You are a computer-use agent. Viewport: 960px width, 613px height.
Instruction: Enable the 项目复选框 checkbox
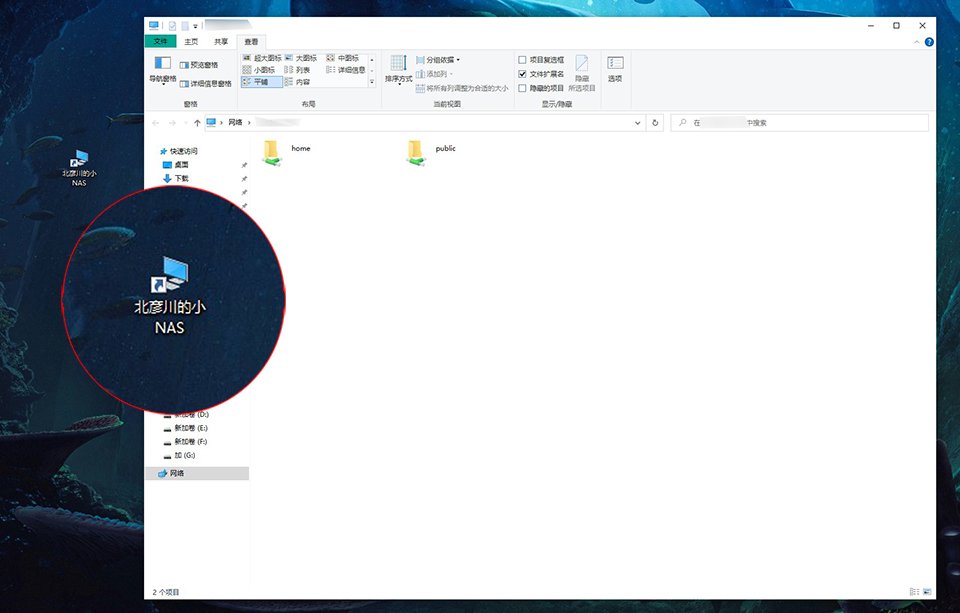tap(522, 60)
